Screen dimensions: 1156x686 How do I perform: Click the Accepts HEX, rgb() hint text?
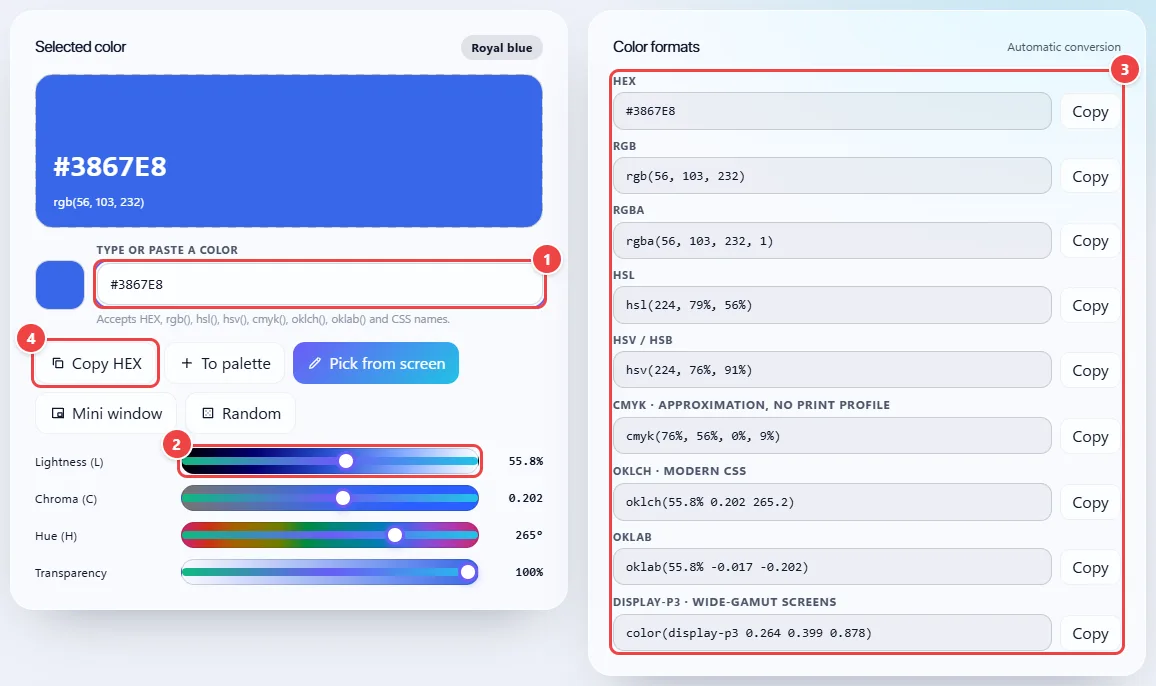pos(273,319)
